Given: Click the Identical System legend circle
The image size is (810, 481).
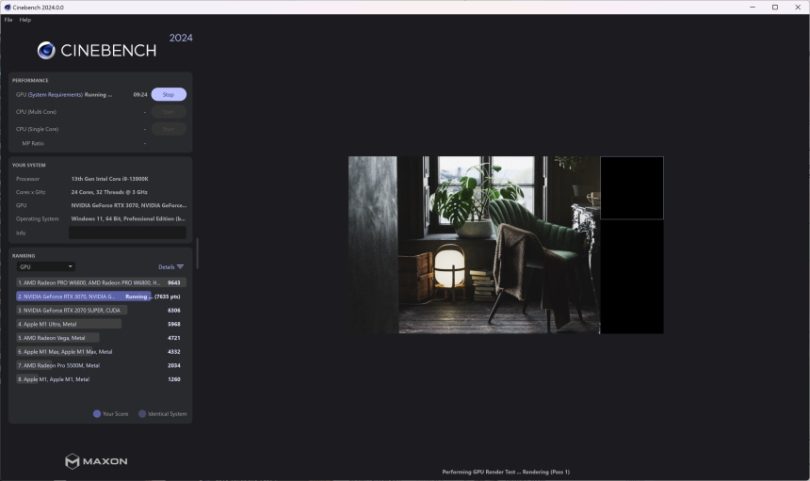Looking at the screenshot, I should (142, 413).
